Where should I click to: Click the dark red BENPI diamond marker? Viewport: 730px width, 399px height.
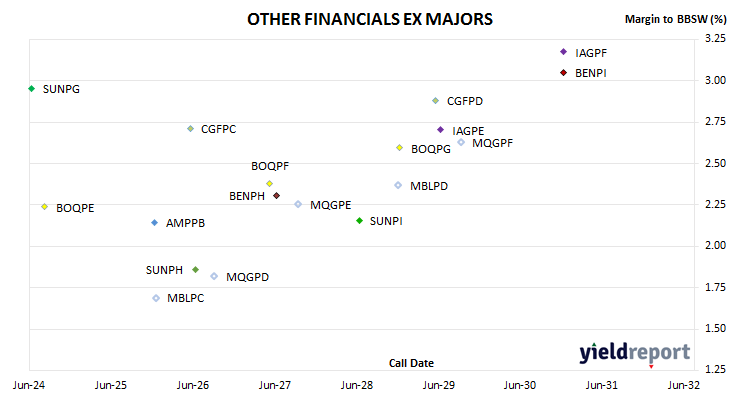pyautogui.click(x=563, y=73)
